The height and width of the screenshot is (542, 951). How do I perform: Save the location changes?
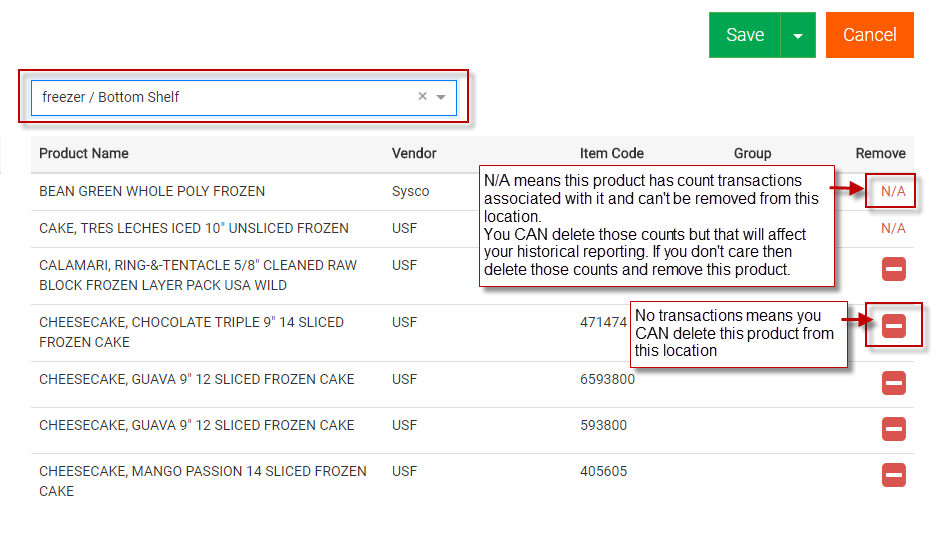pos(744,35)
